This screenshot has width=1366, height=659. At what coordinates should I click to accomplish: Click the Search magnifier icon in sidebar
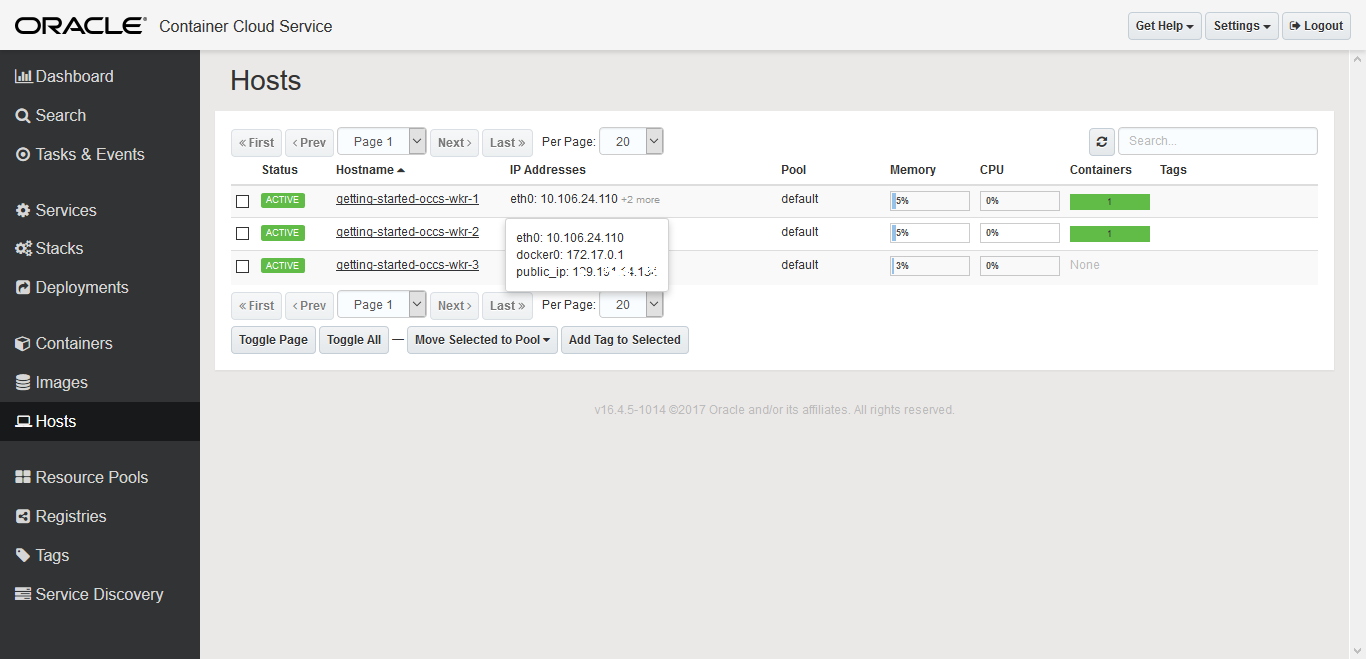click(x=23, y=115)
